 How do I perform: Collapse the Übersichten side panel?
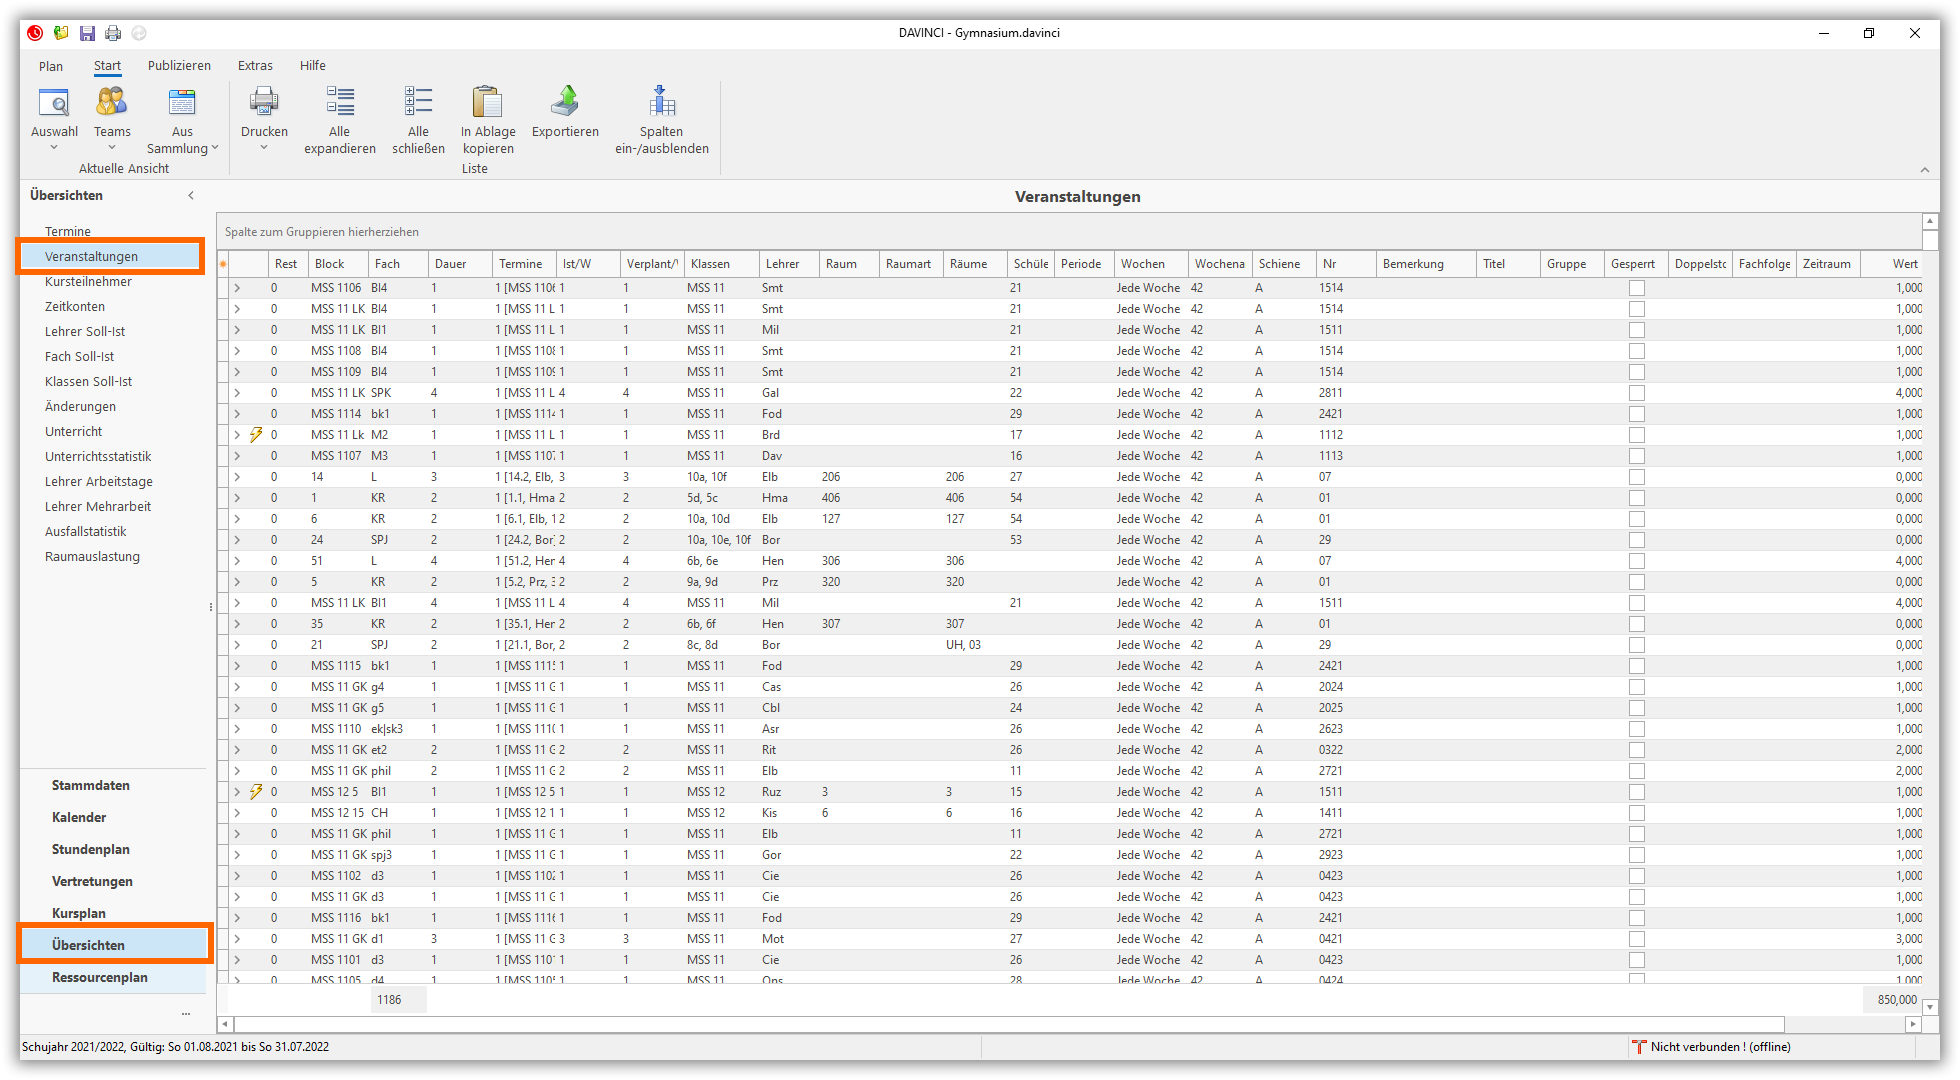191,195
